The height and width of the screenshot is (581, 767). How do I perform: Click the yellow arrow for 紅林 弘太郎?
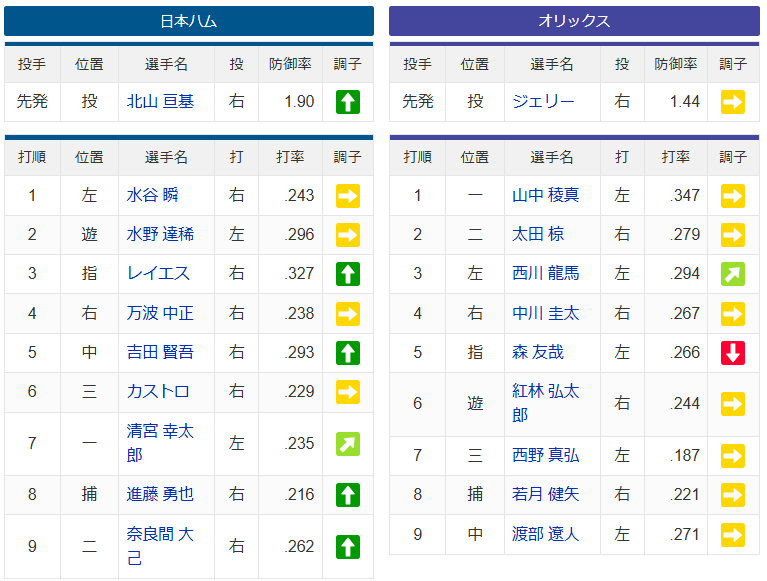(x=733, y=404)
